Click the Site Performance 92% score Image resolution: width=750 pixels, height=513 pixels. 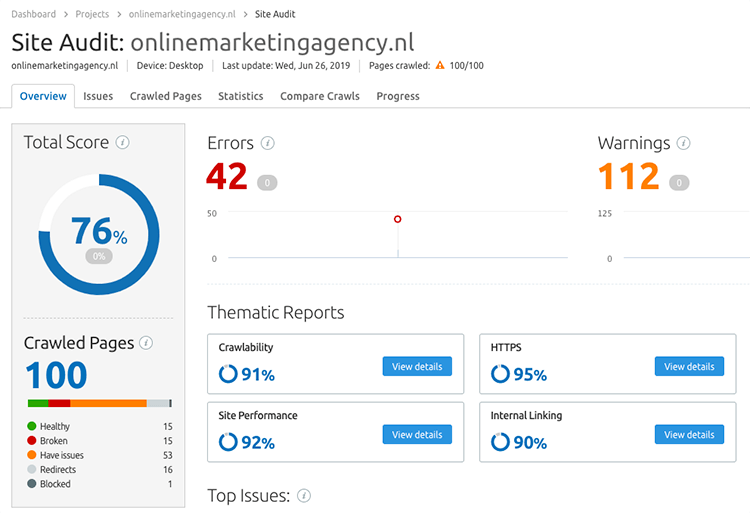tap(258, 443)
